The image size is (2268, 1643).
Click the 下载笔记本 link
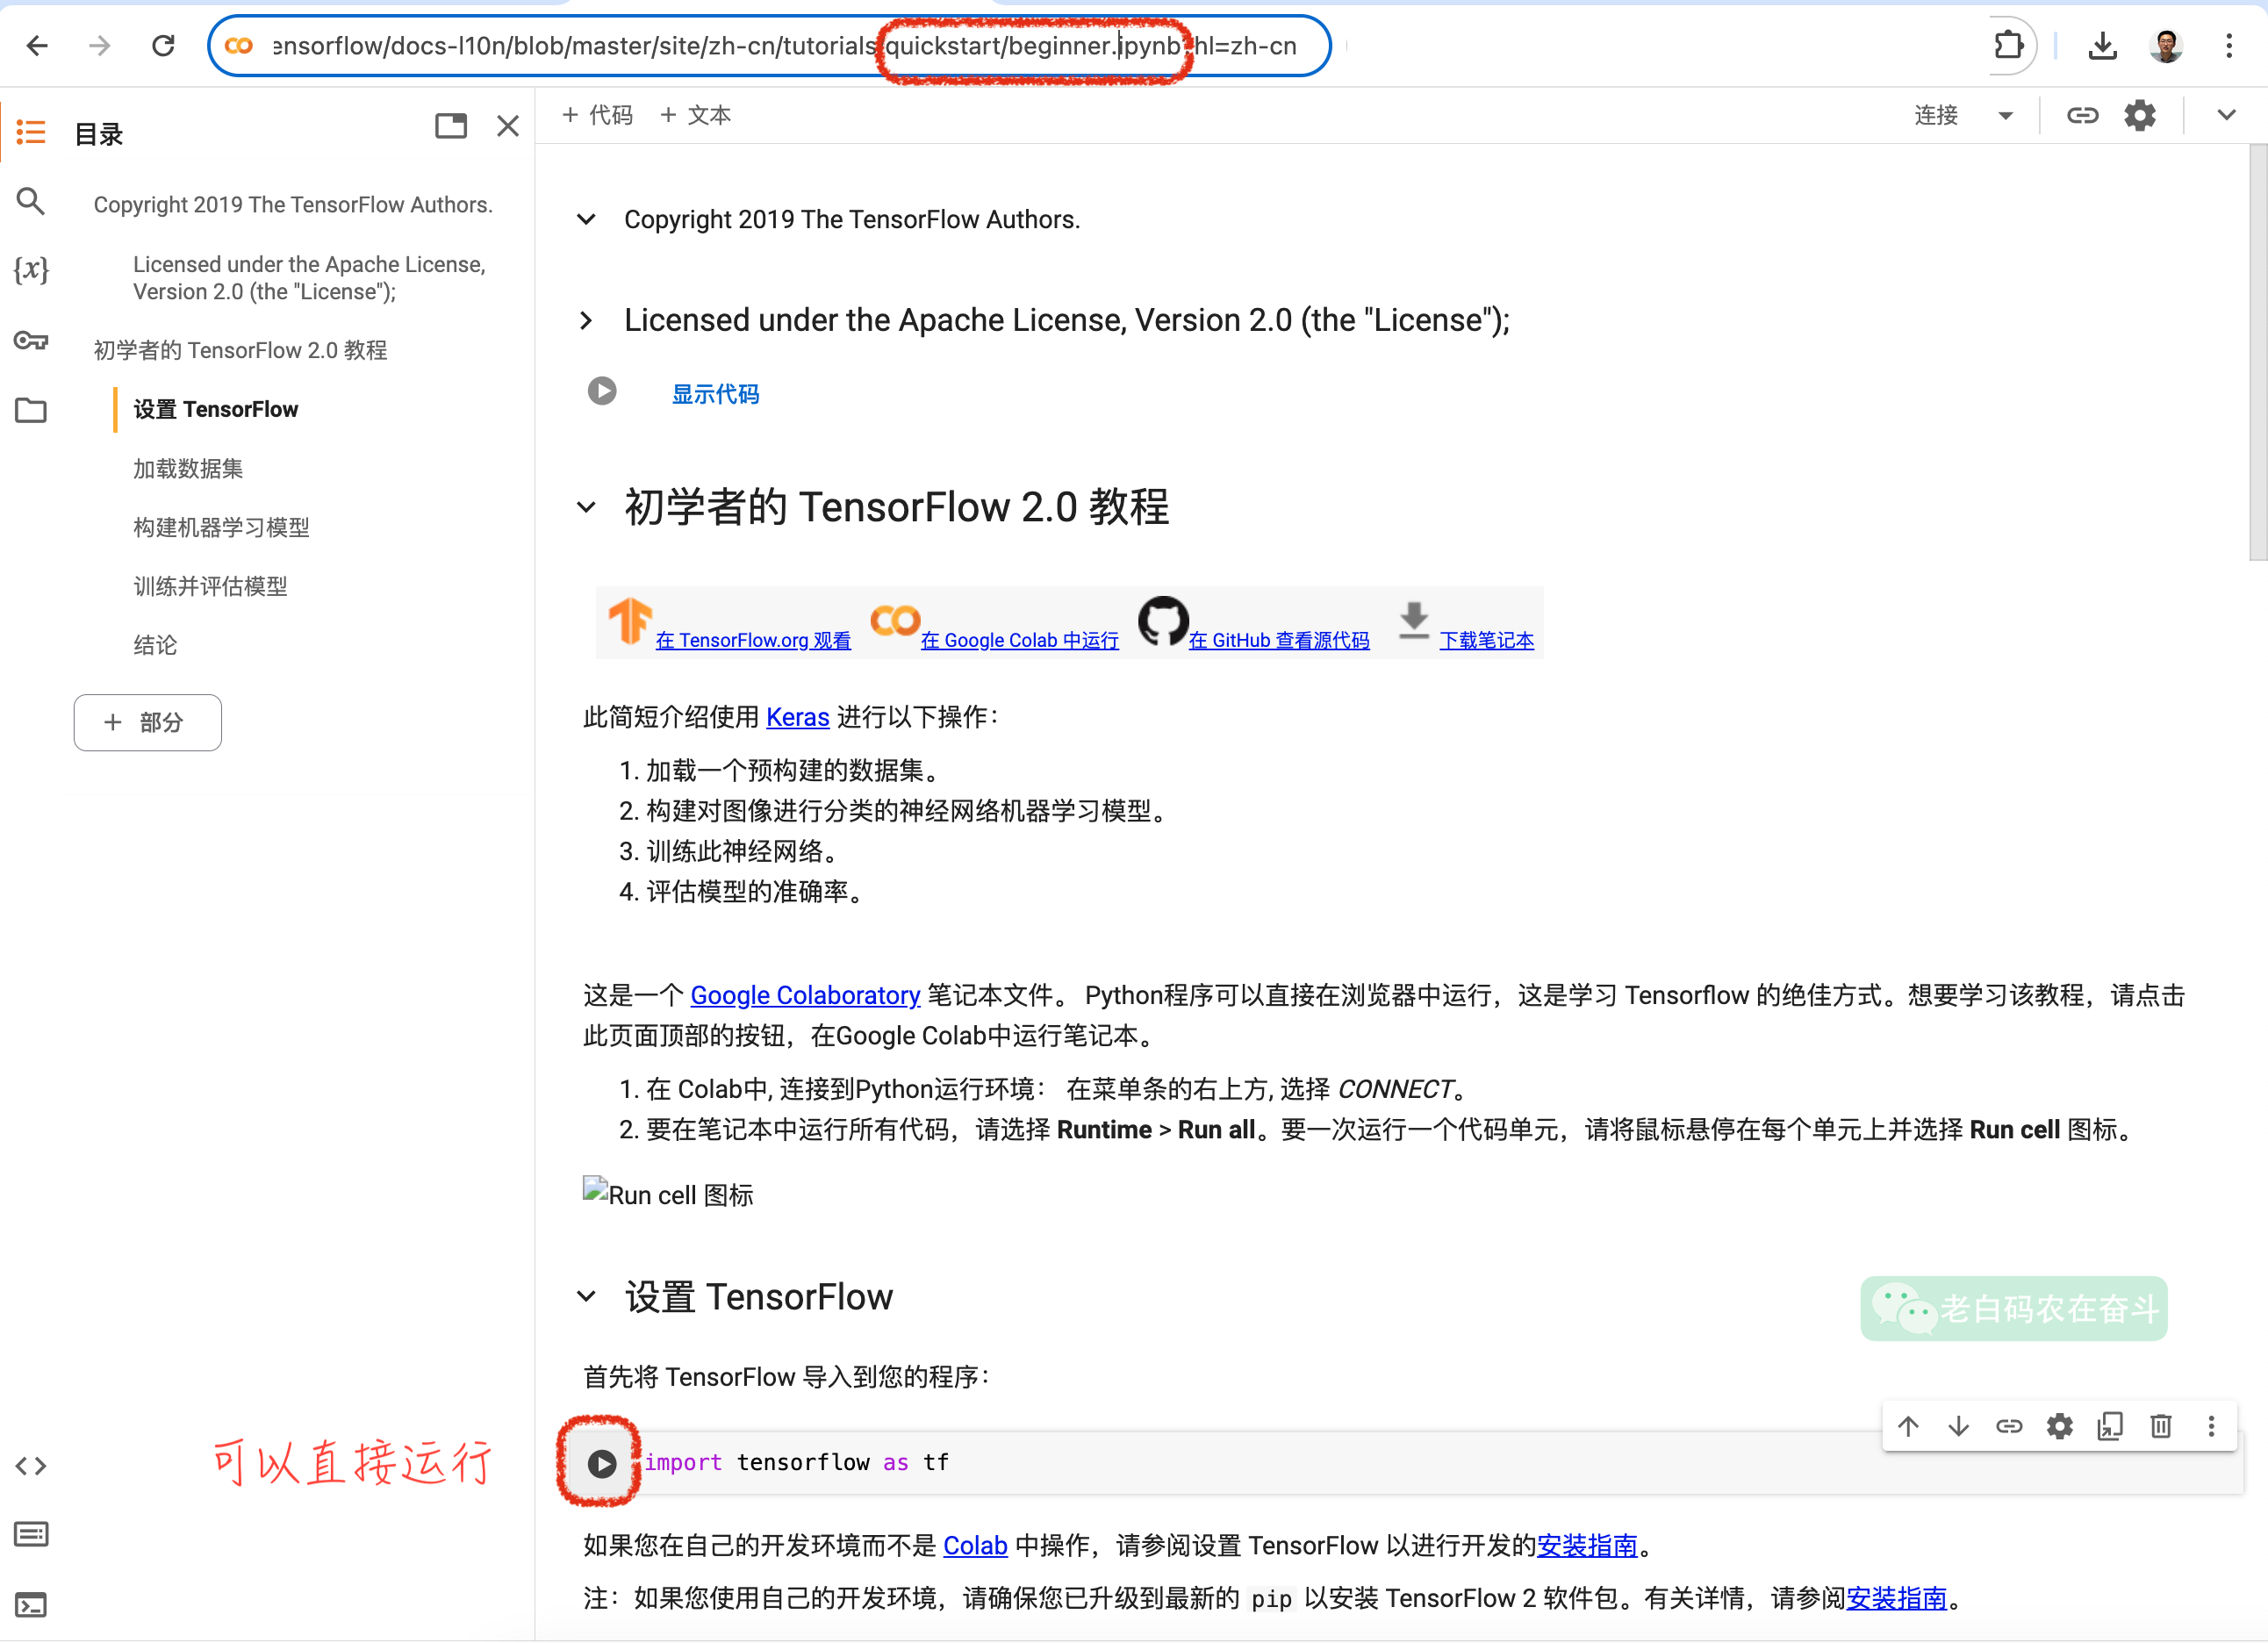point(1486,640)
